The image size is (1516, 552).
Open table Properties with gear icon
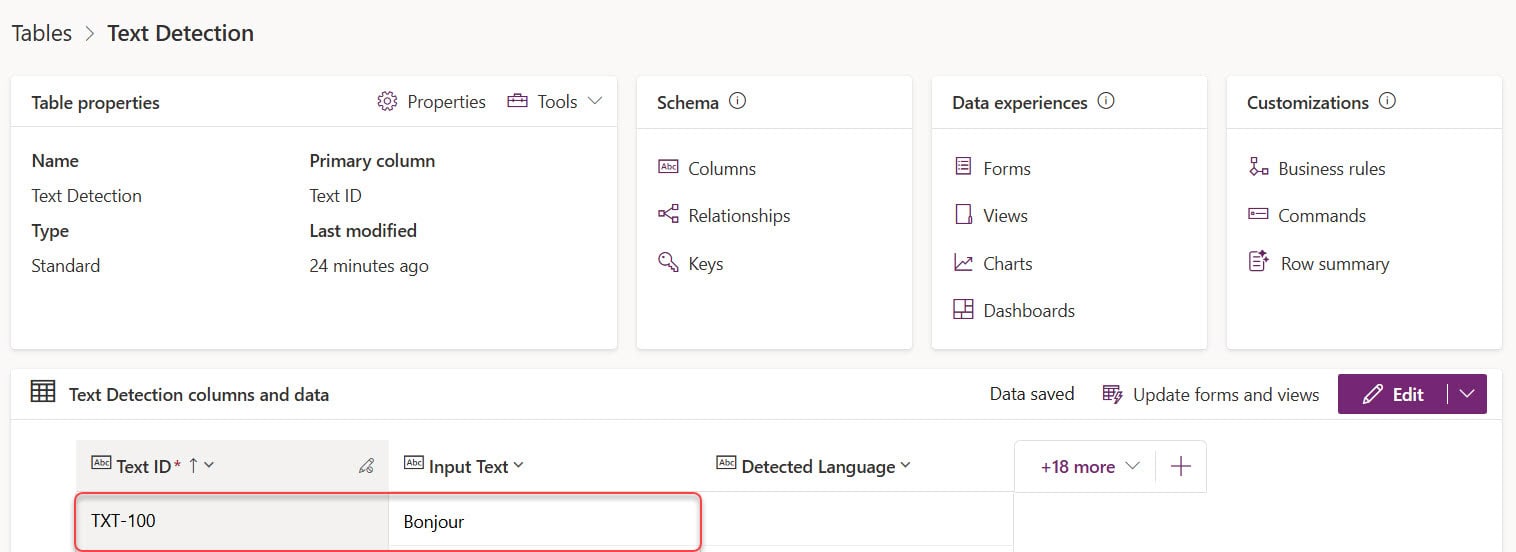pos(431,102)
